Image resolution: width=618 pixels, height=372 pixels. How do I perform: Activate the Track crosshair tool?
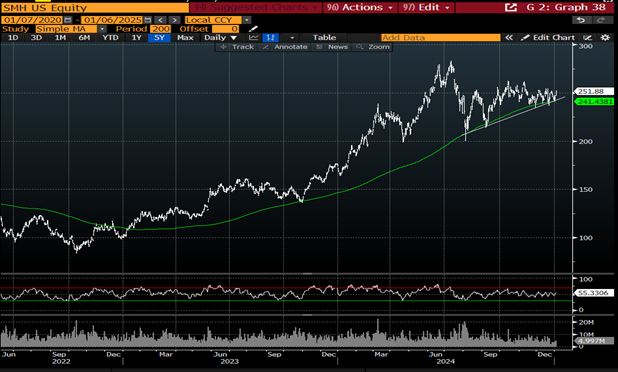coord(238,47)
